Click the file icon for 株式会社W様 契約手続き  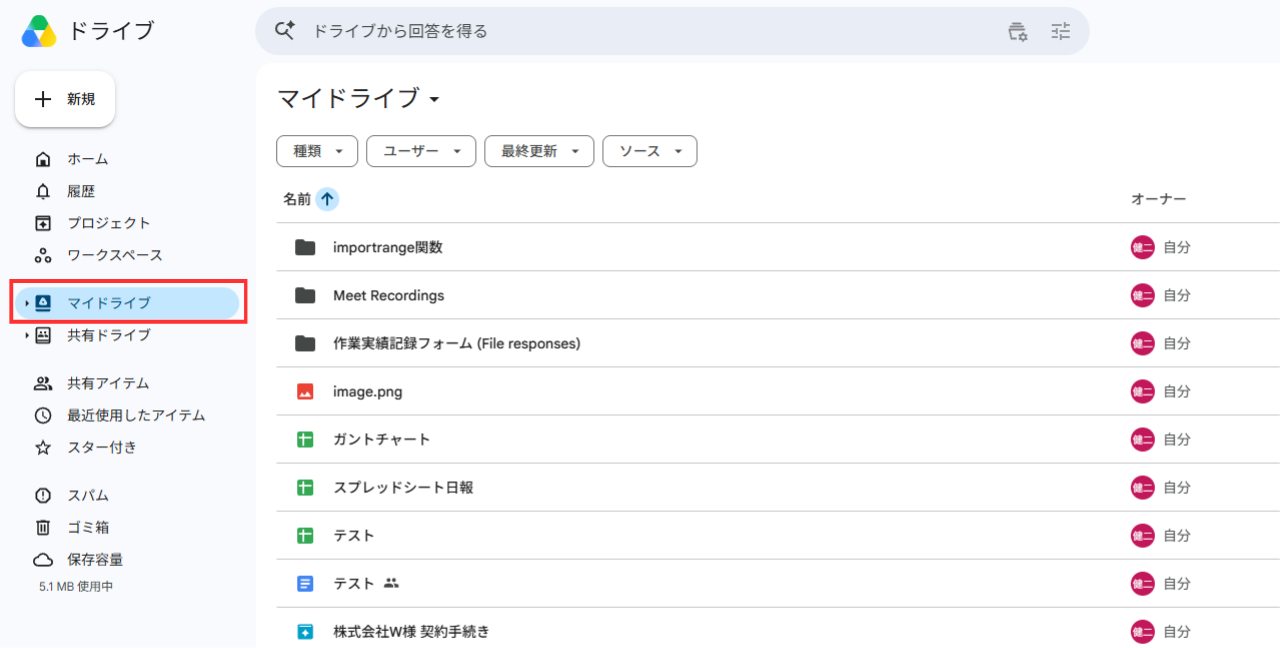point(305,631)
